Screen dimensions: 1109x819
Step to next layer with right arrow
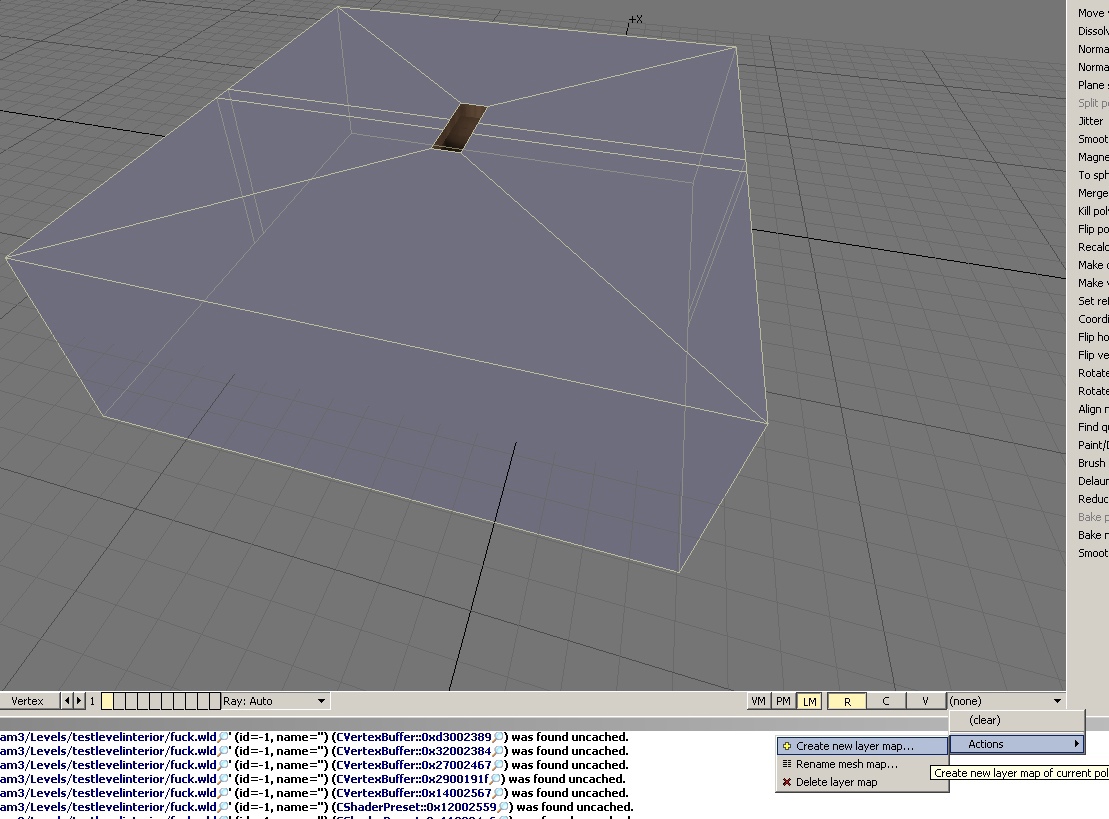click(79, 701)
